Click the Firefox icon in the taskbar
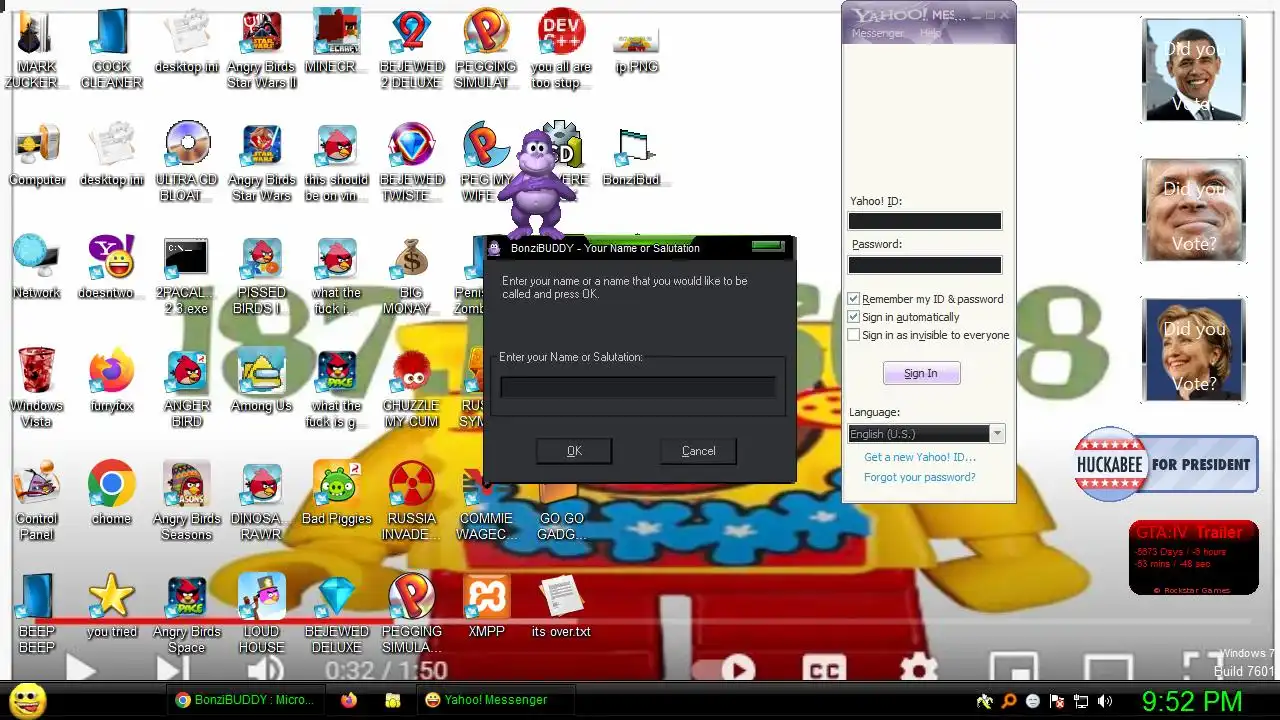Viewport: 1280px width, 720px height. (349, 700)
